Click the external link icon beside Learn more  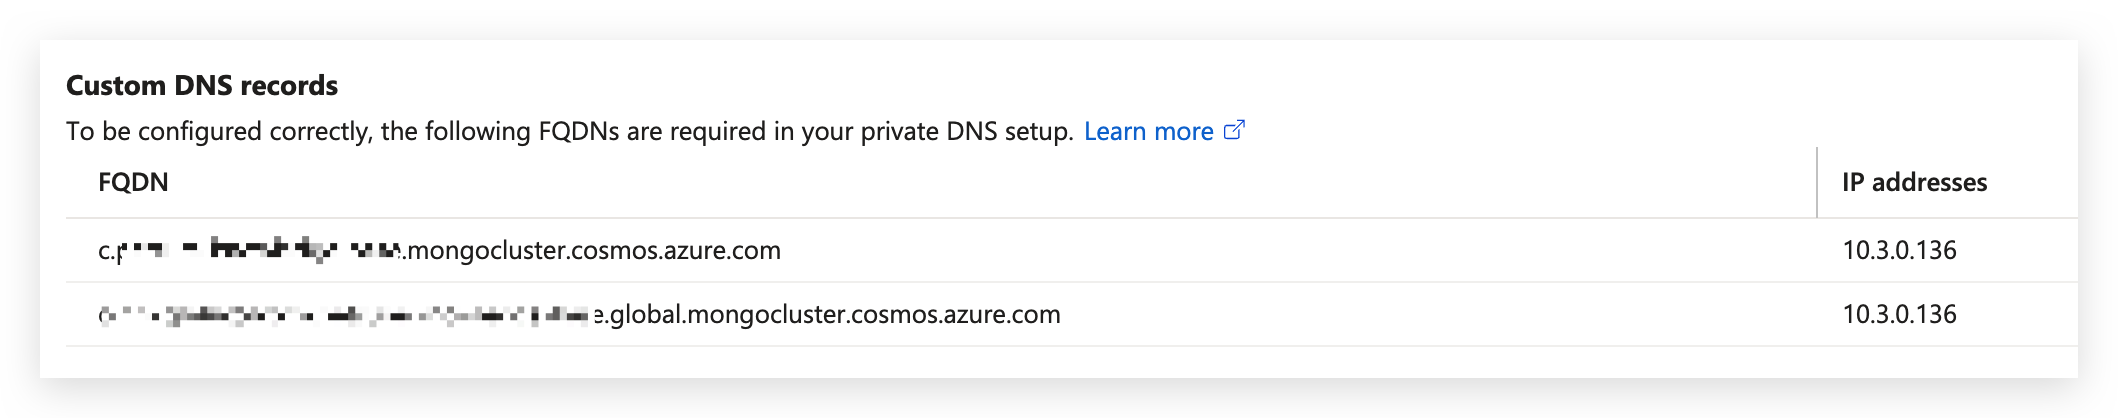tap(1234, 130)
